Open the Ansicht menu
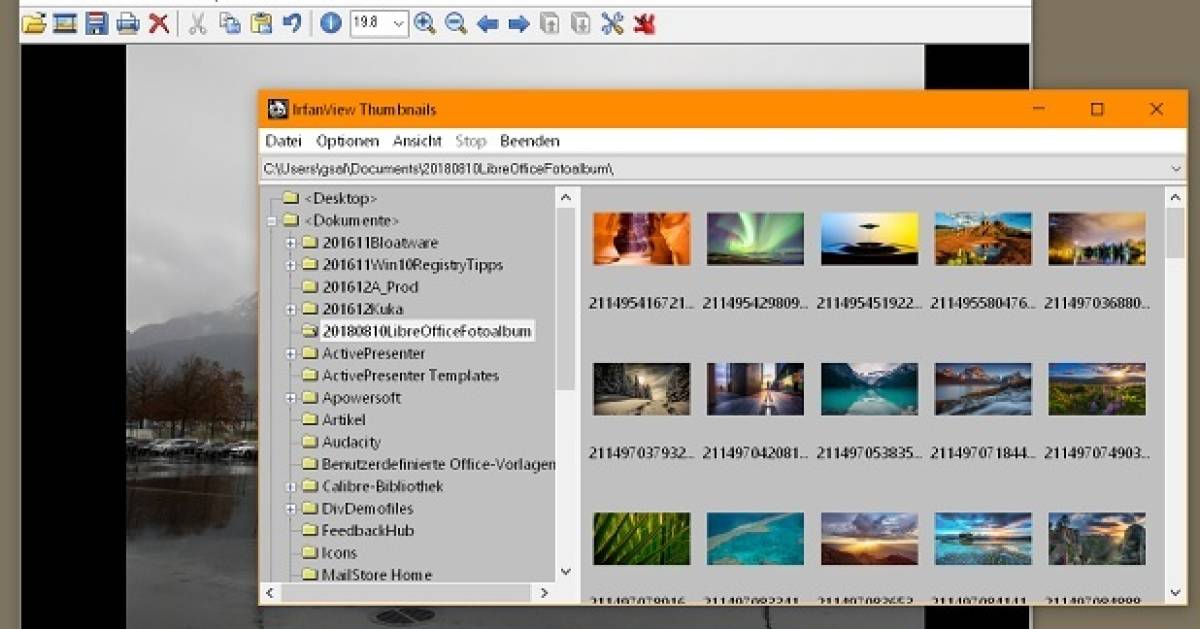Viewport: 1200px width, 629px height. pos(417,141)
